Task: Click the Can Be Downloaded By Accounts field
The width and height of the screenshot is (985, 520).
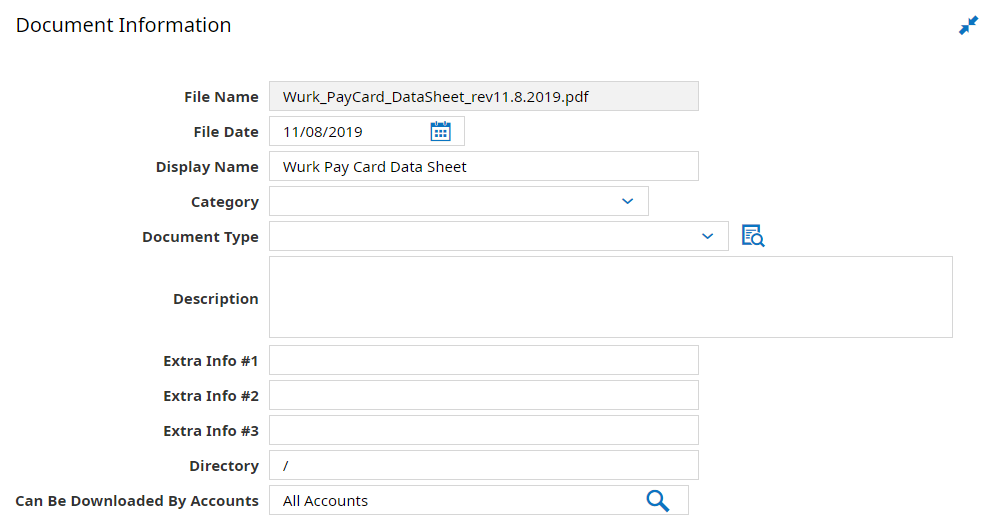Action: point(479,501)
